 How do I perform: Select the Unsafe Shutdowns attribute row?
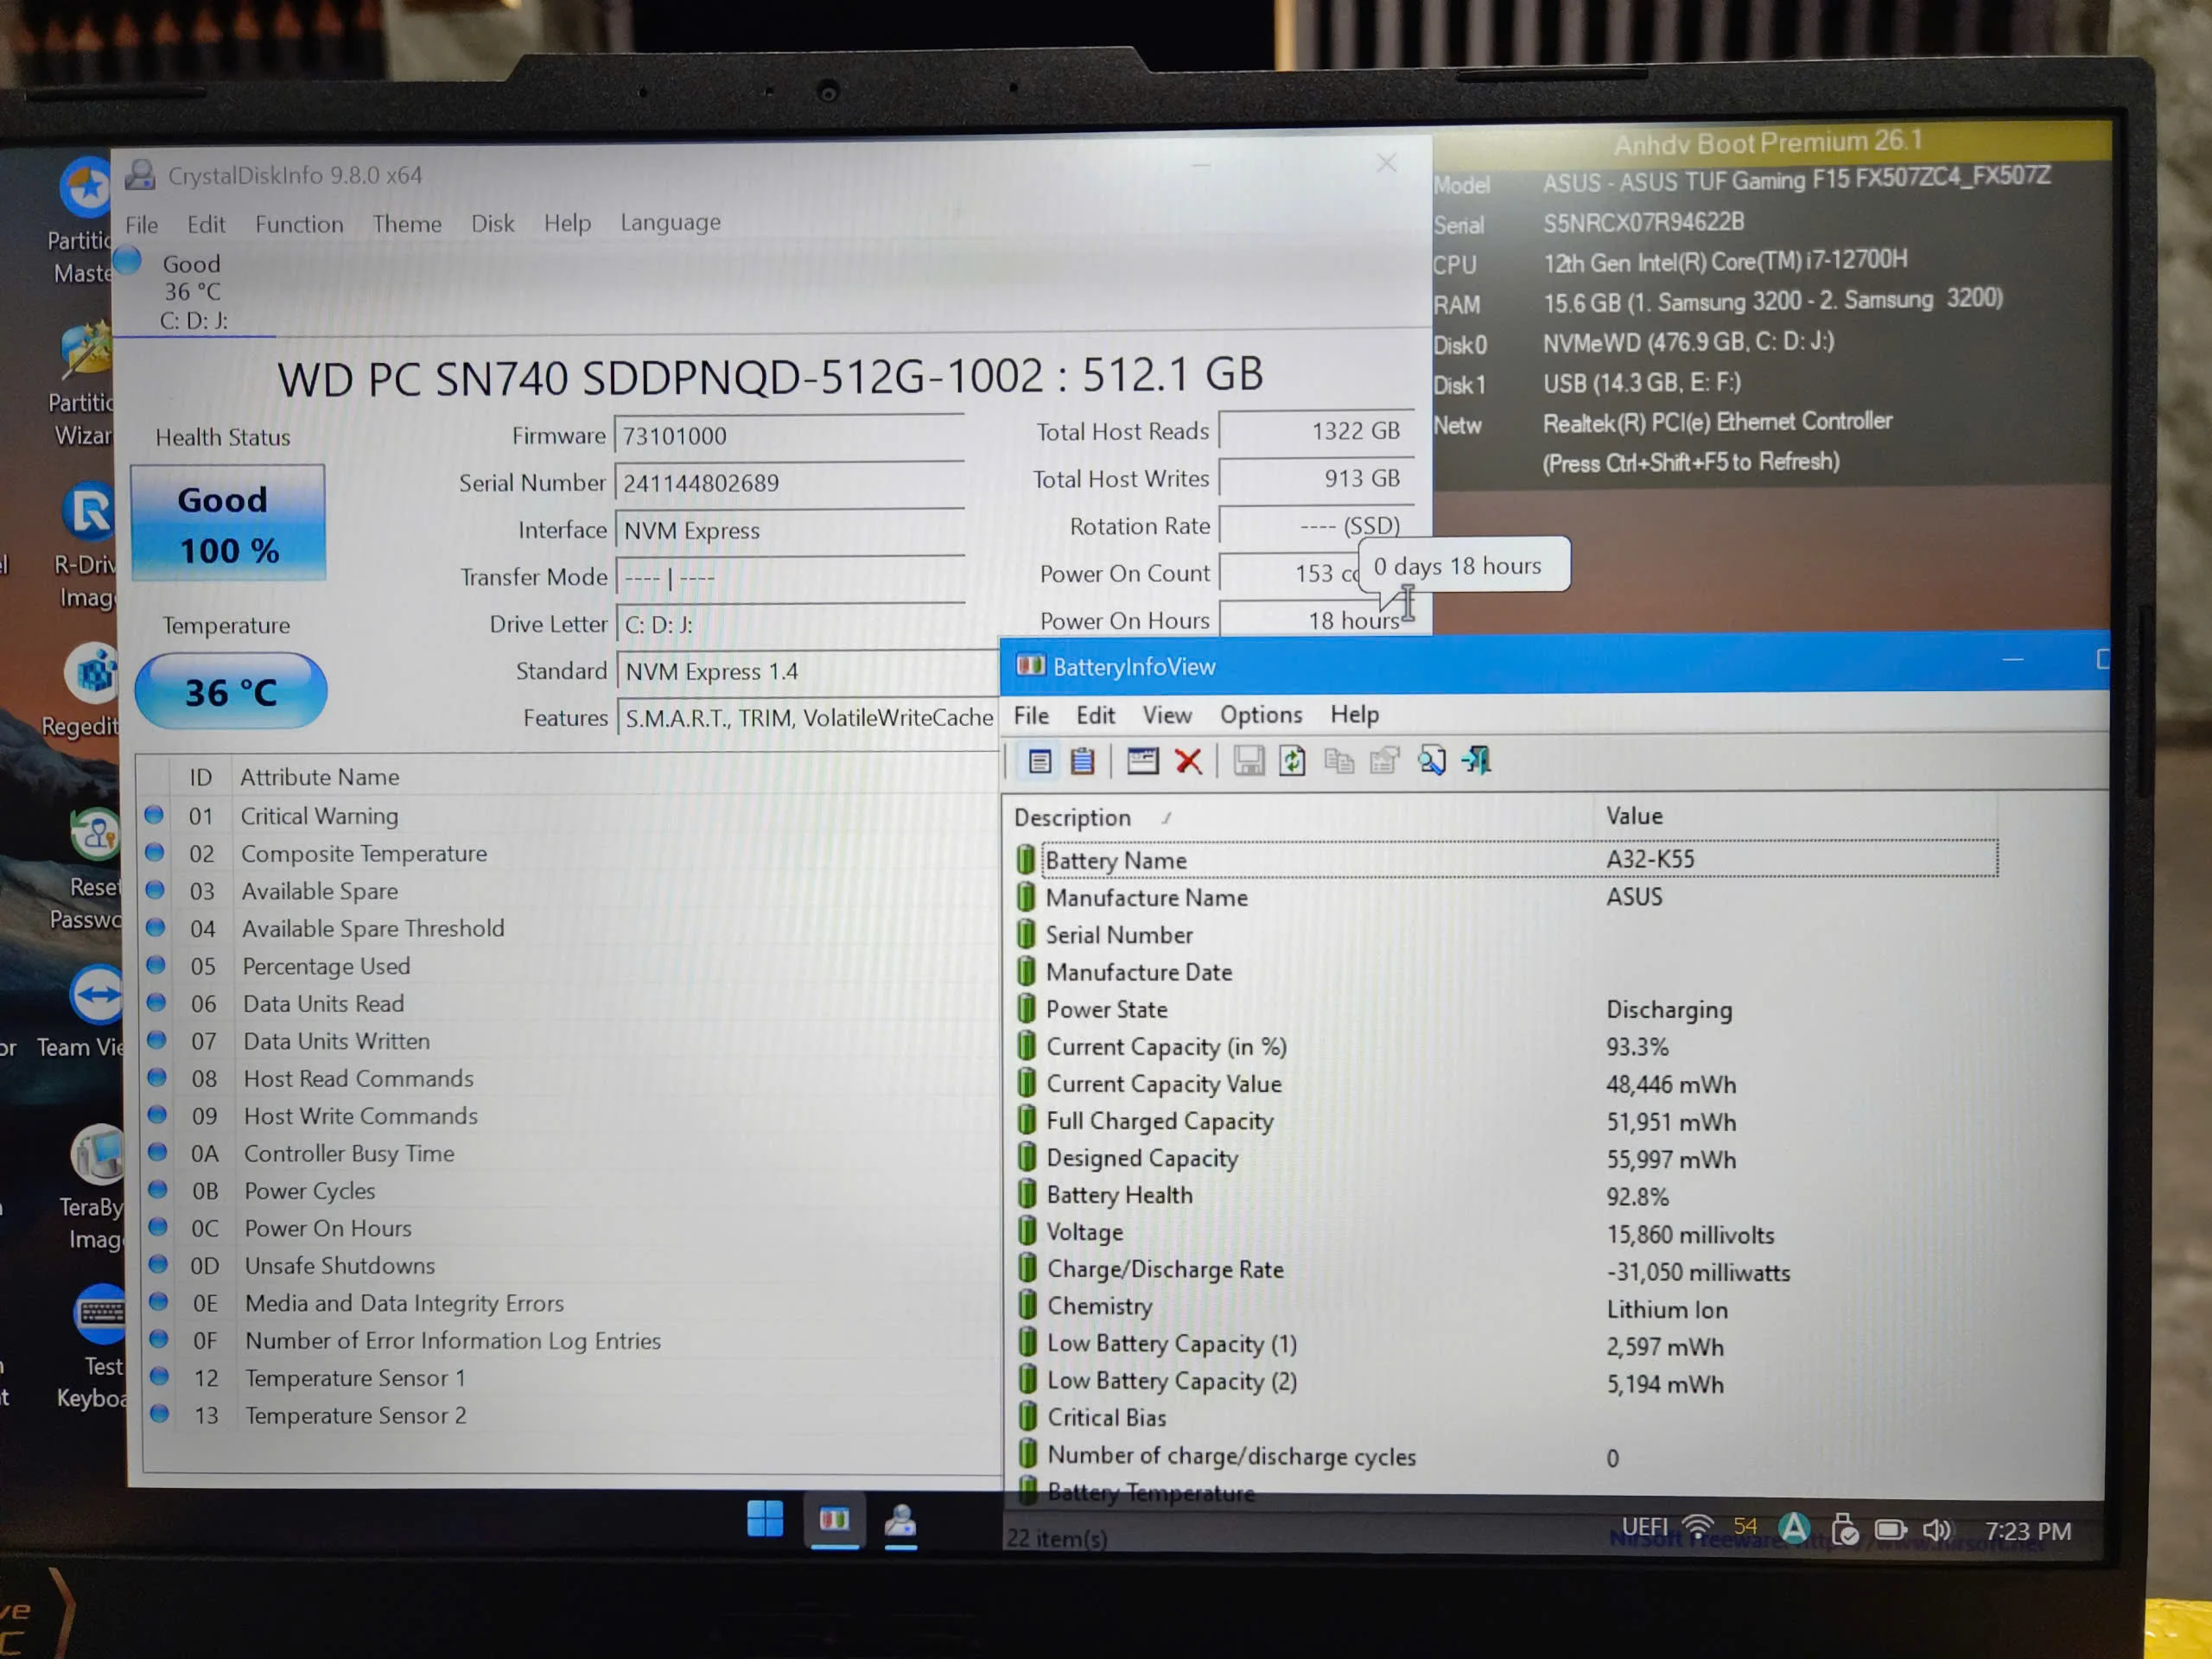(569, 1266)
